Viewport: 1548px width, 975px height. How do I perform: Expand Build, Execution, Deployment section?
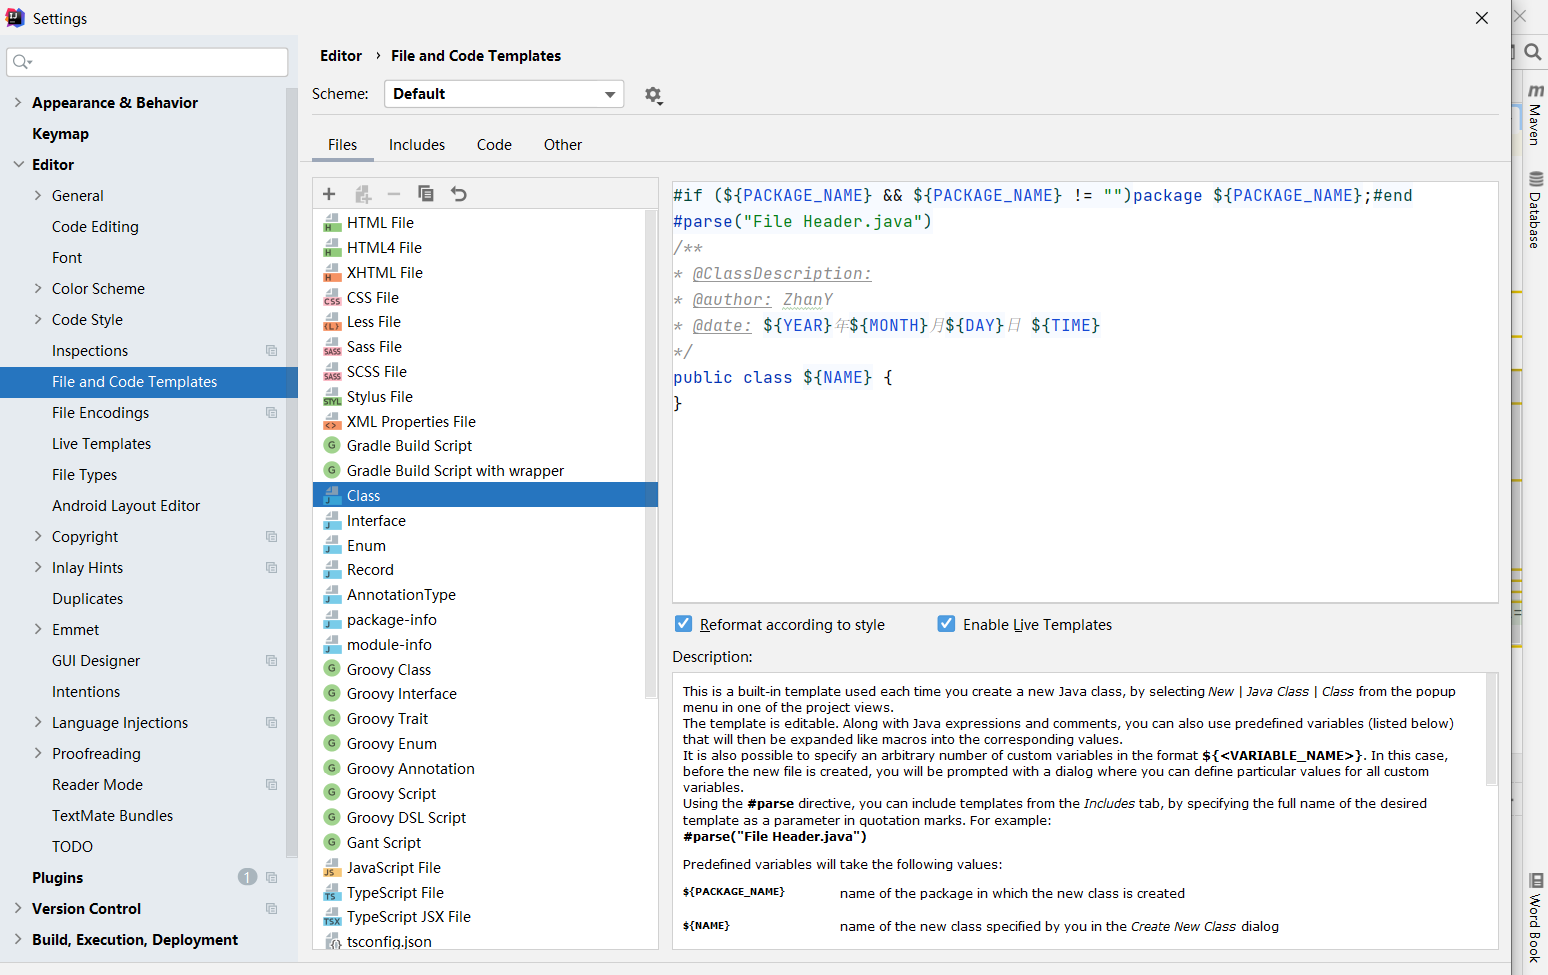click(x=18, y=939)
